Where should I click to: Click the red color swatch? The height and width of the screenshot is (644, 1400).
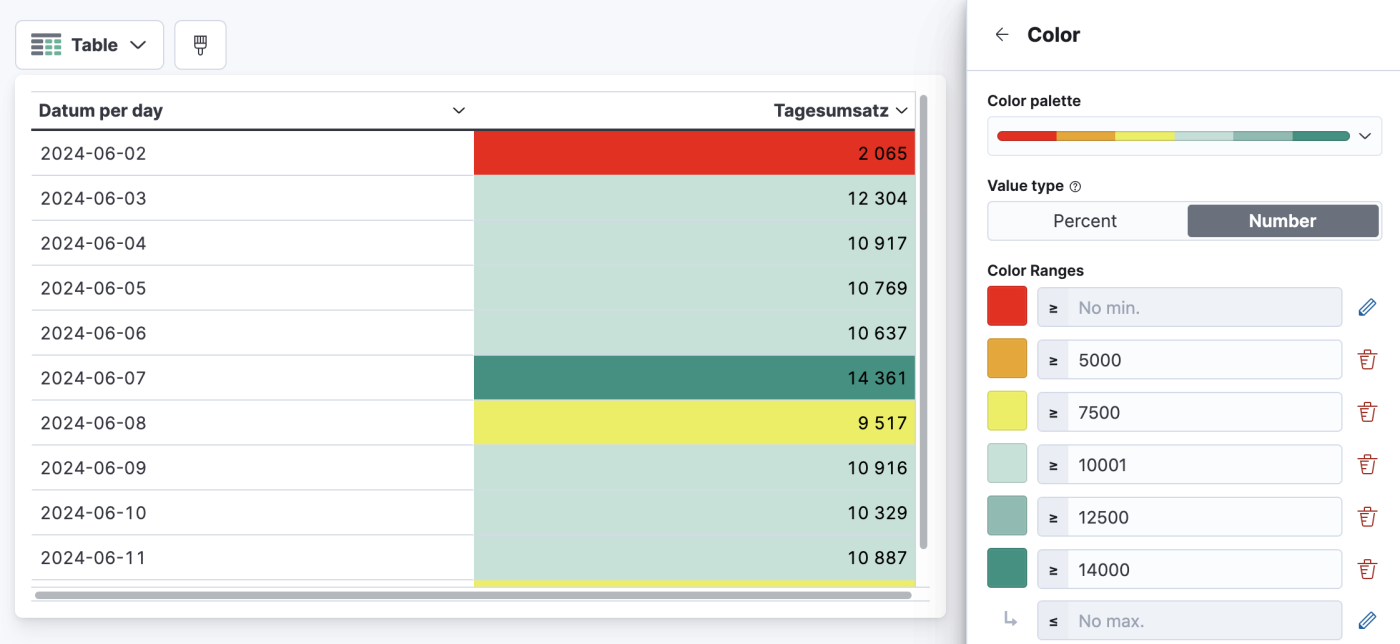coord(1006,306)
